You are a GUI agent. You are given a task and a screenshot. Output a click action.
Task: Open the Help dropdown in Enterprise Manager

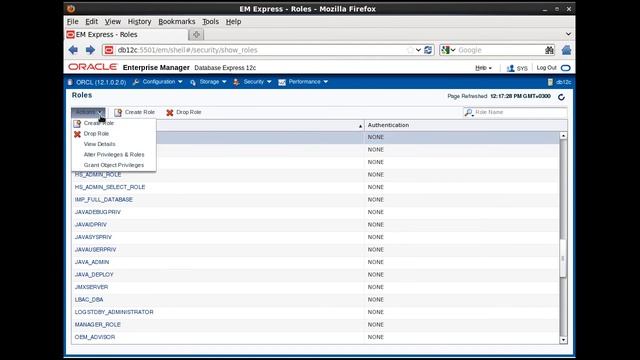(x=483, y=68)
